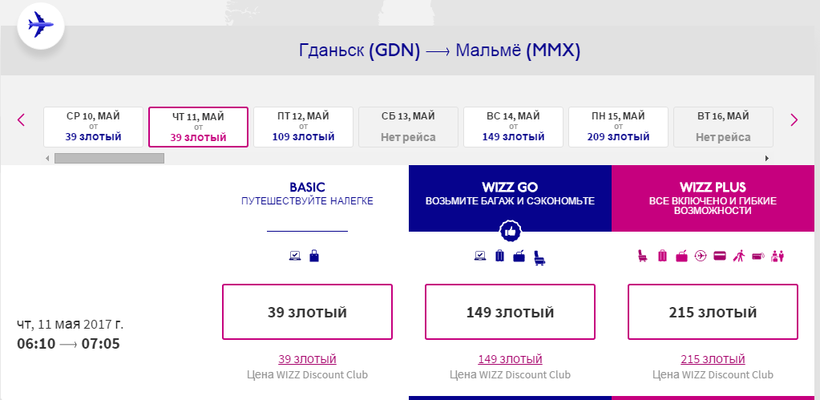Viewport: 820px width, 400px height.
Task: Select the WIZZ Plus 215 злотый button
Action: click(714, 312)
